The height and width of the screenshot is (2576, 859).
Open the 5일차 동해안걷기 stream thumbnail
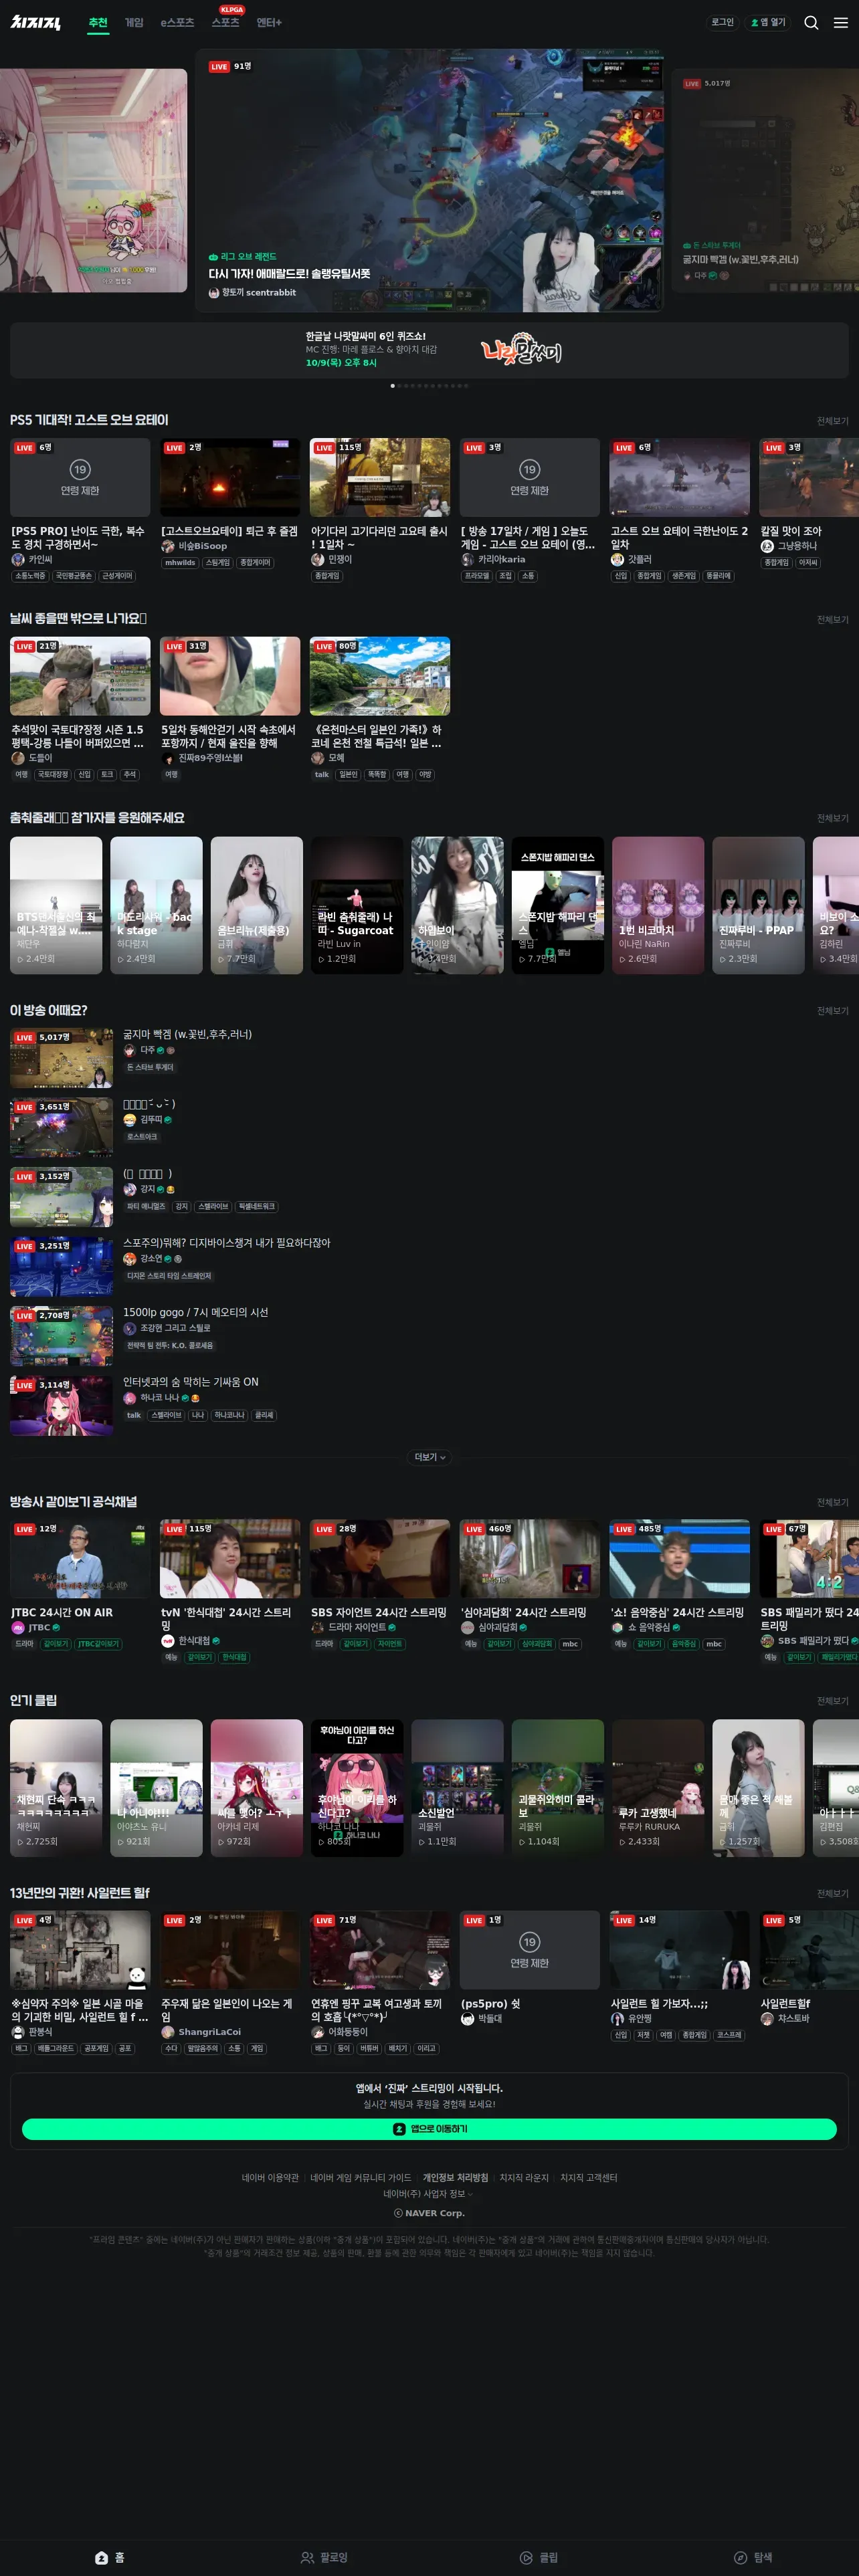(x=230, y=676)
